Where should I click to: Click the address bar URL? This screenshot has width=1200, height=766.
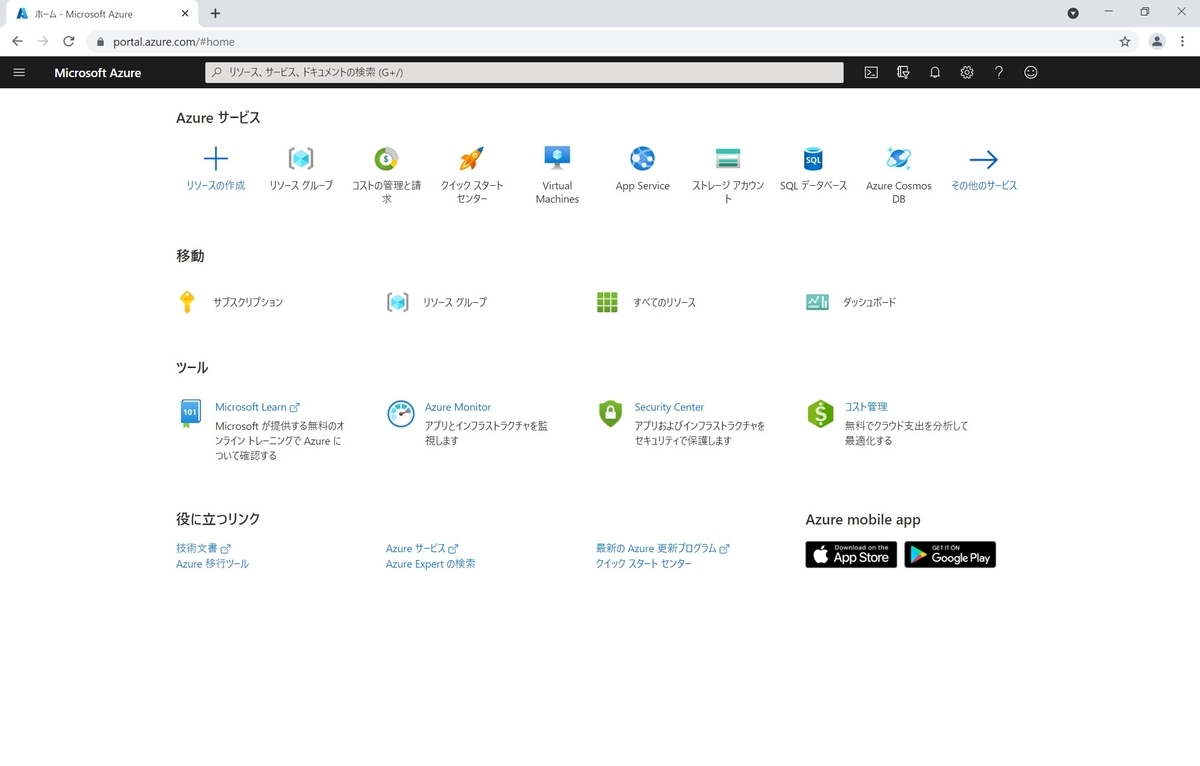point(173,42)
